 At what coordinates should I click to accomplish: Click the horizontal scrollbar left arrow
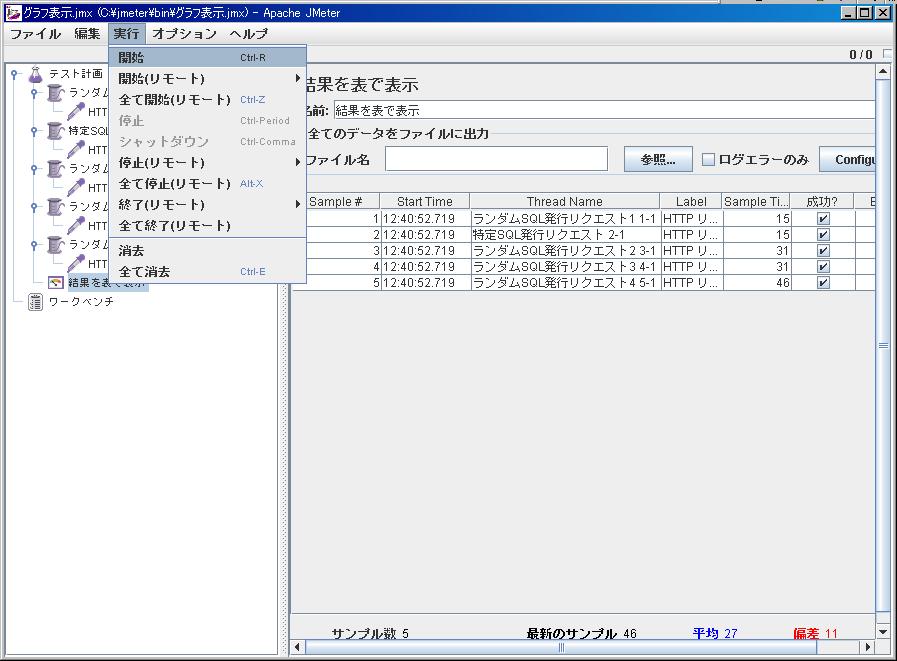pos(297,647)
